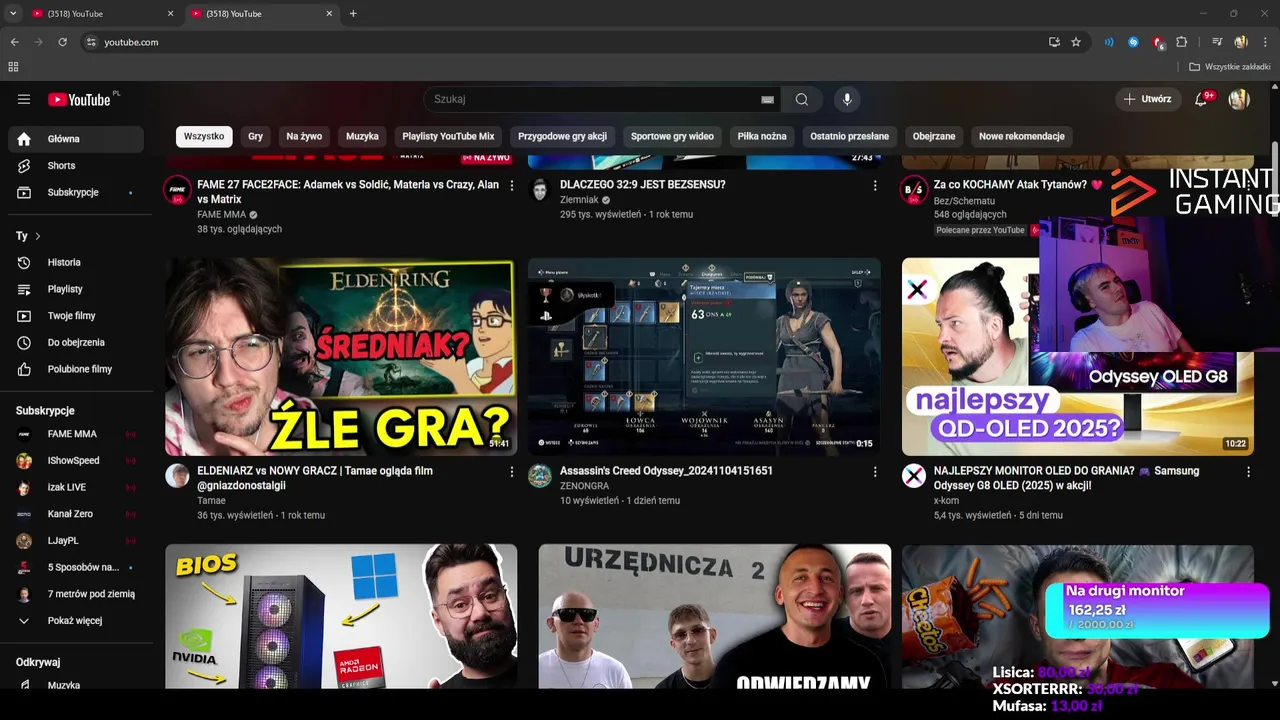Open FAME MMA subscription channel

pos(76,434)
